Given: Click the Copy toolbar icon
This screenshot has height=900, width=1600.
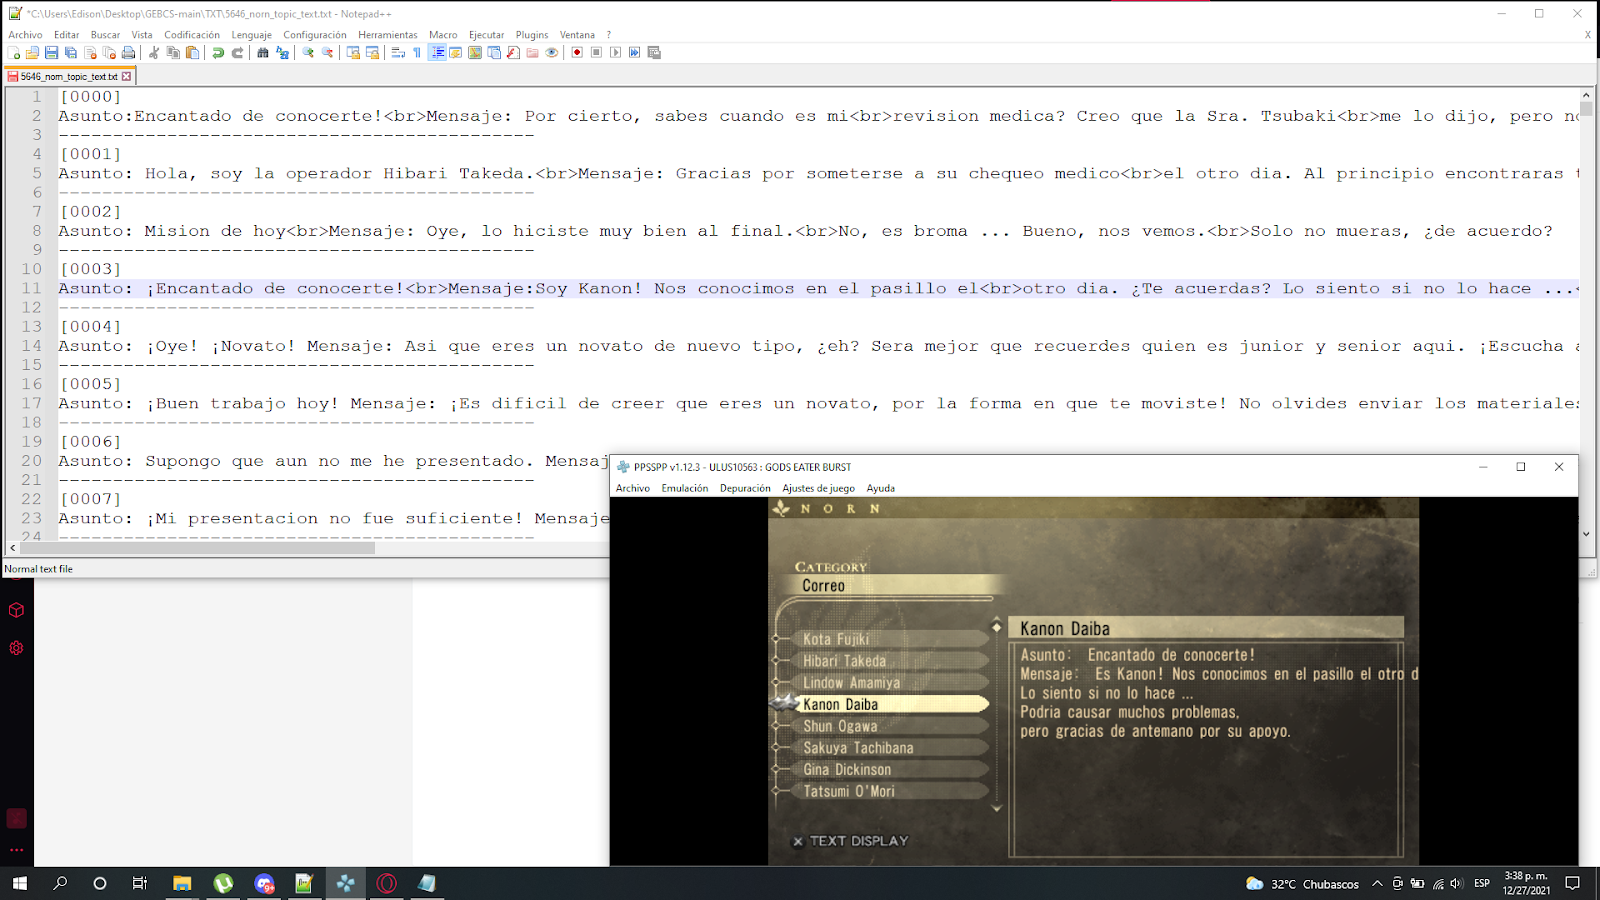Looking at the screenshot, I should [x=173, y=53].
